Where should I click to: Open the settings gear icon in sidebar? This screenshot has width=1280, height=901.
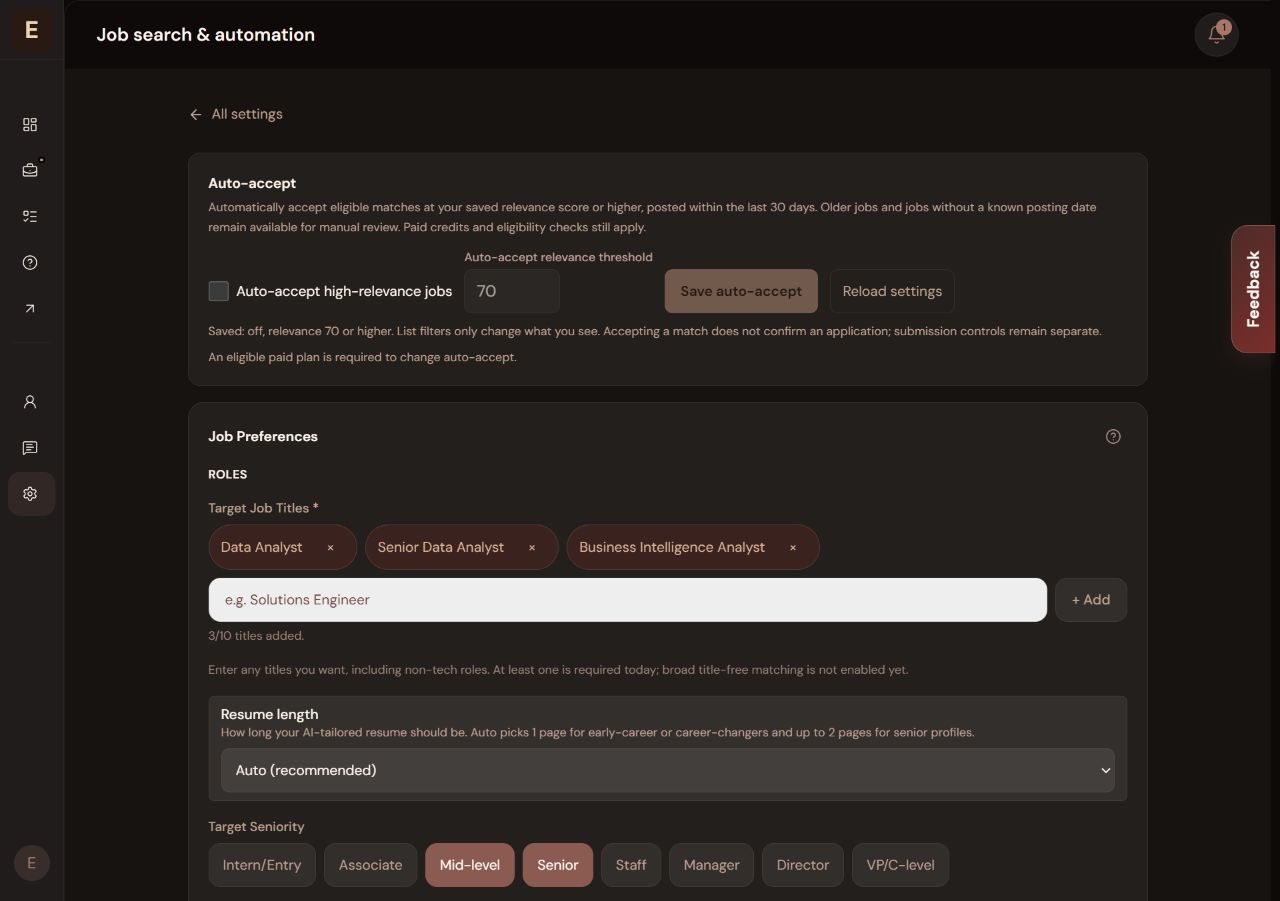30,494
